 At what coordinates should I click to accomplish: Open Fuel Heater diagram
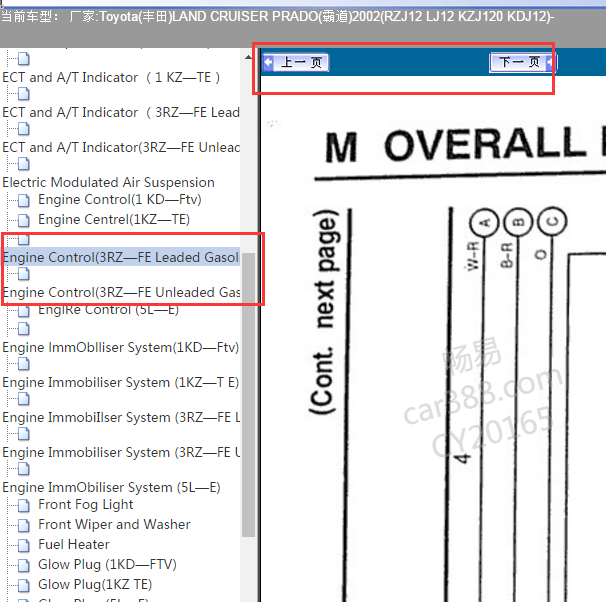pos(74,545)
